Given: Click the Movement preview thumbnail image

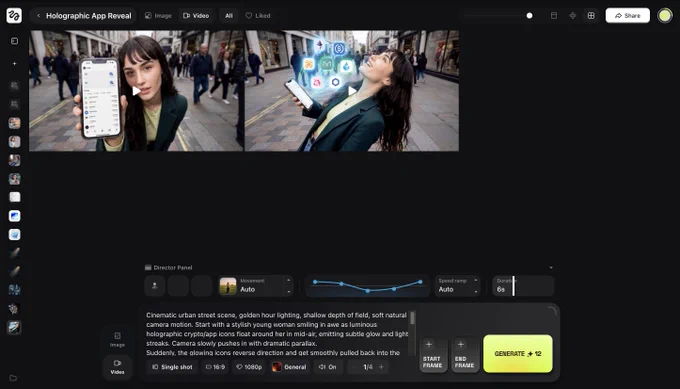Looking at the screenshot, I should (228, 286).
